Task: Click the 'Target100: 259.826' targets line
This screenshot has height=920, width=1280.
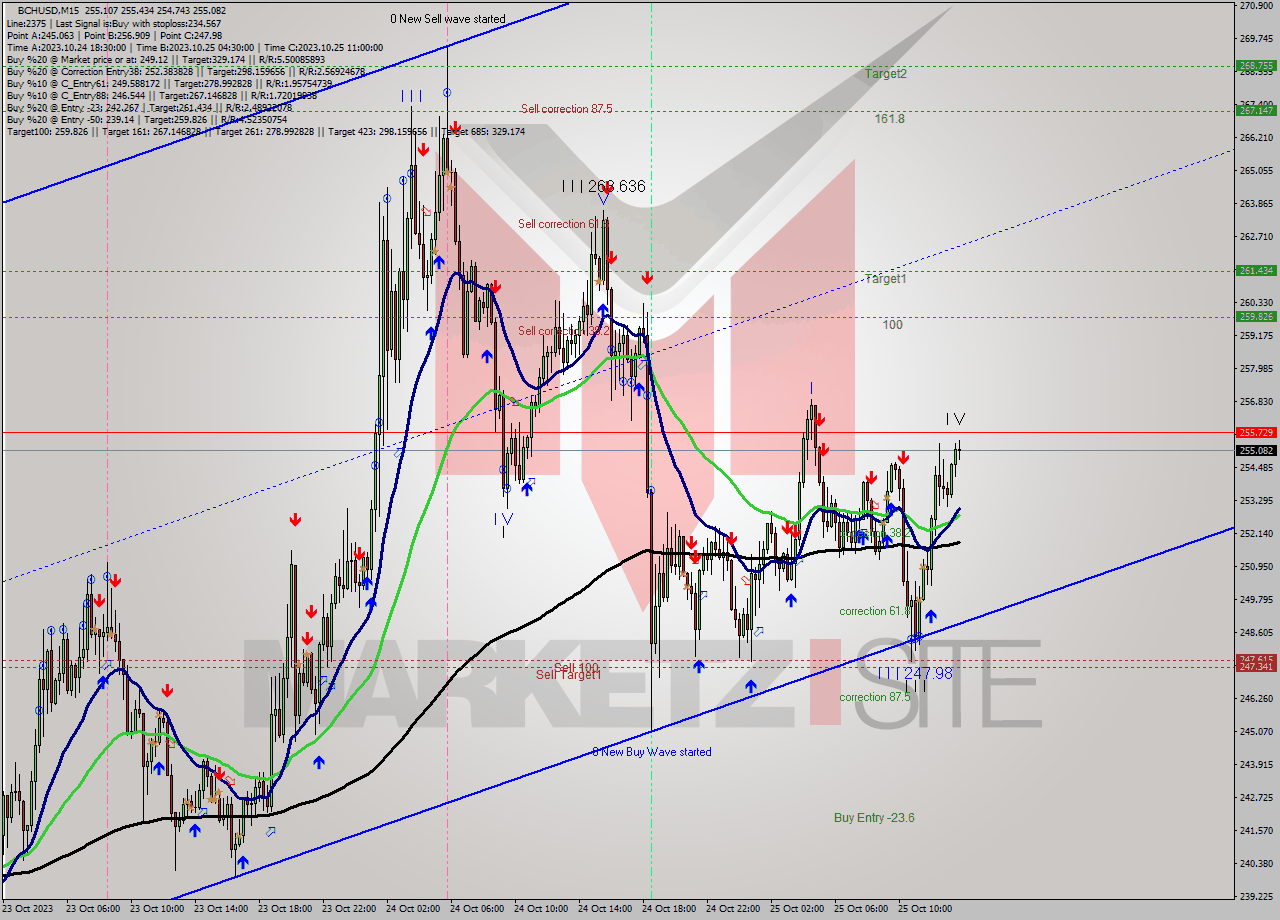Action: tap(265, 131)
